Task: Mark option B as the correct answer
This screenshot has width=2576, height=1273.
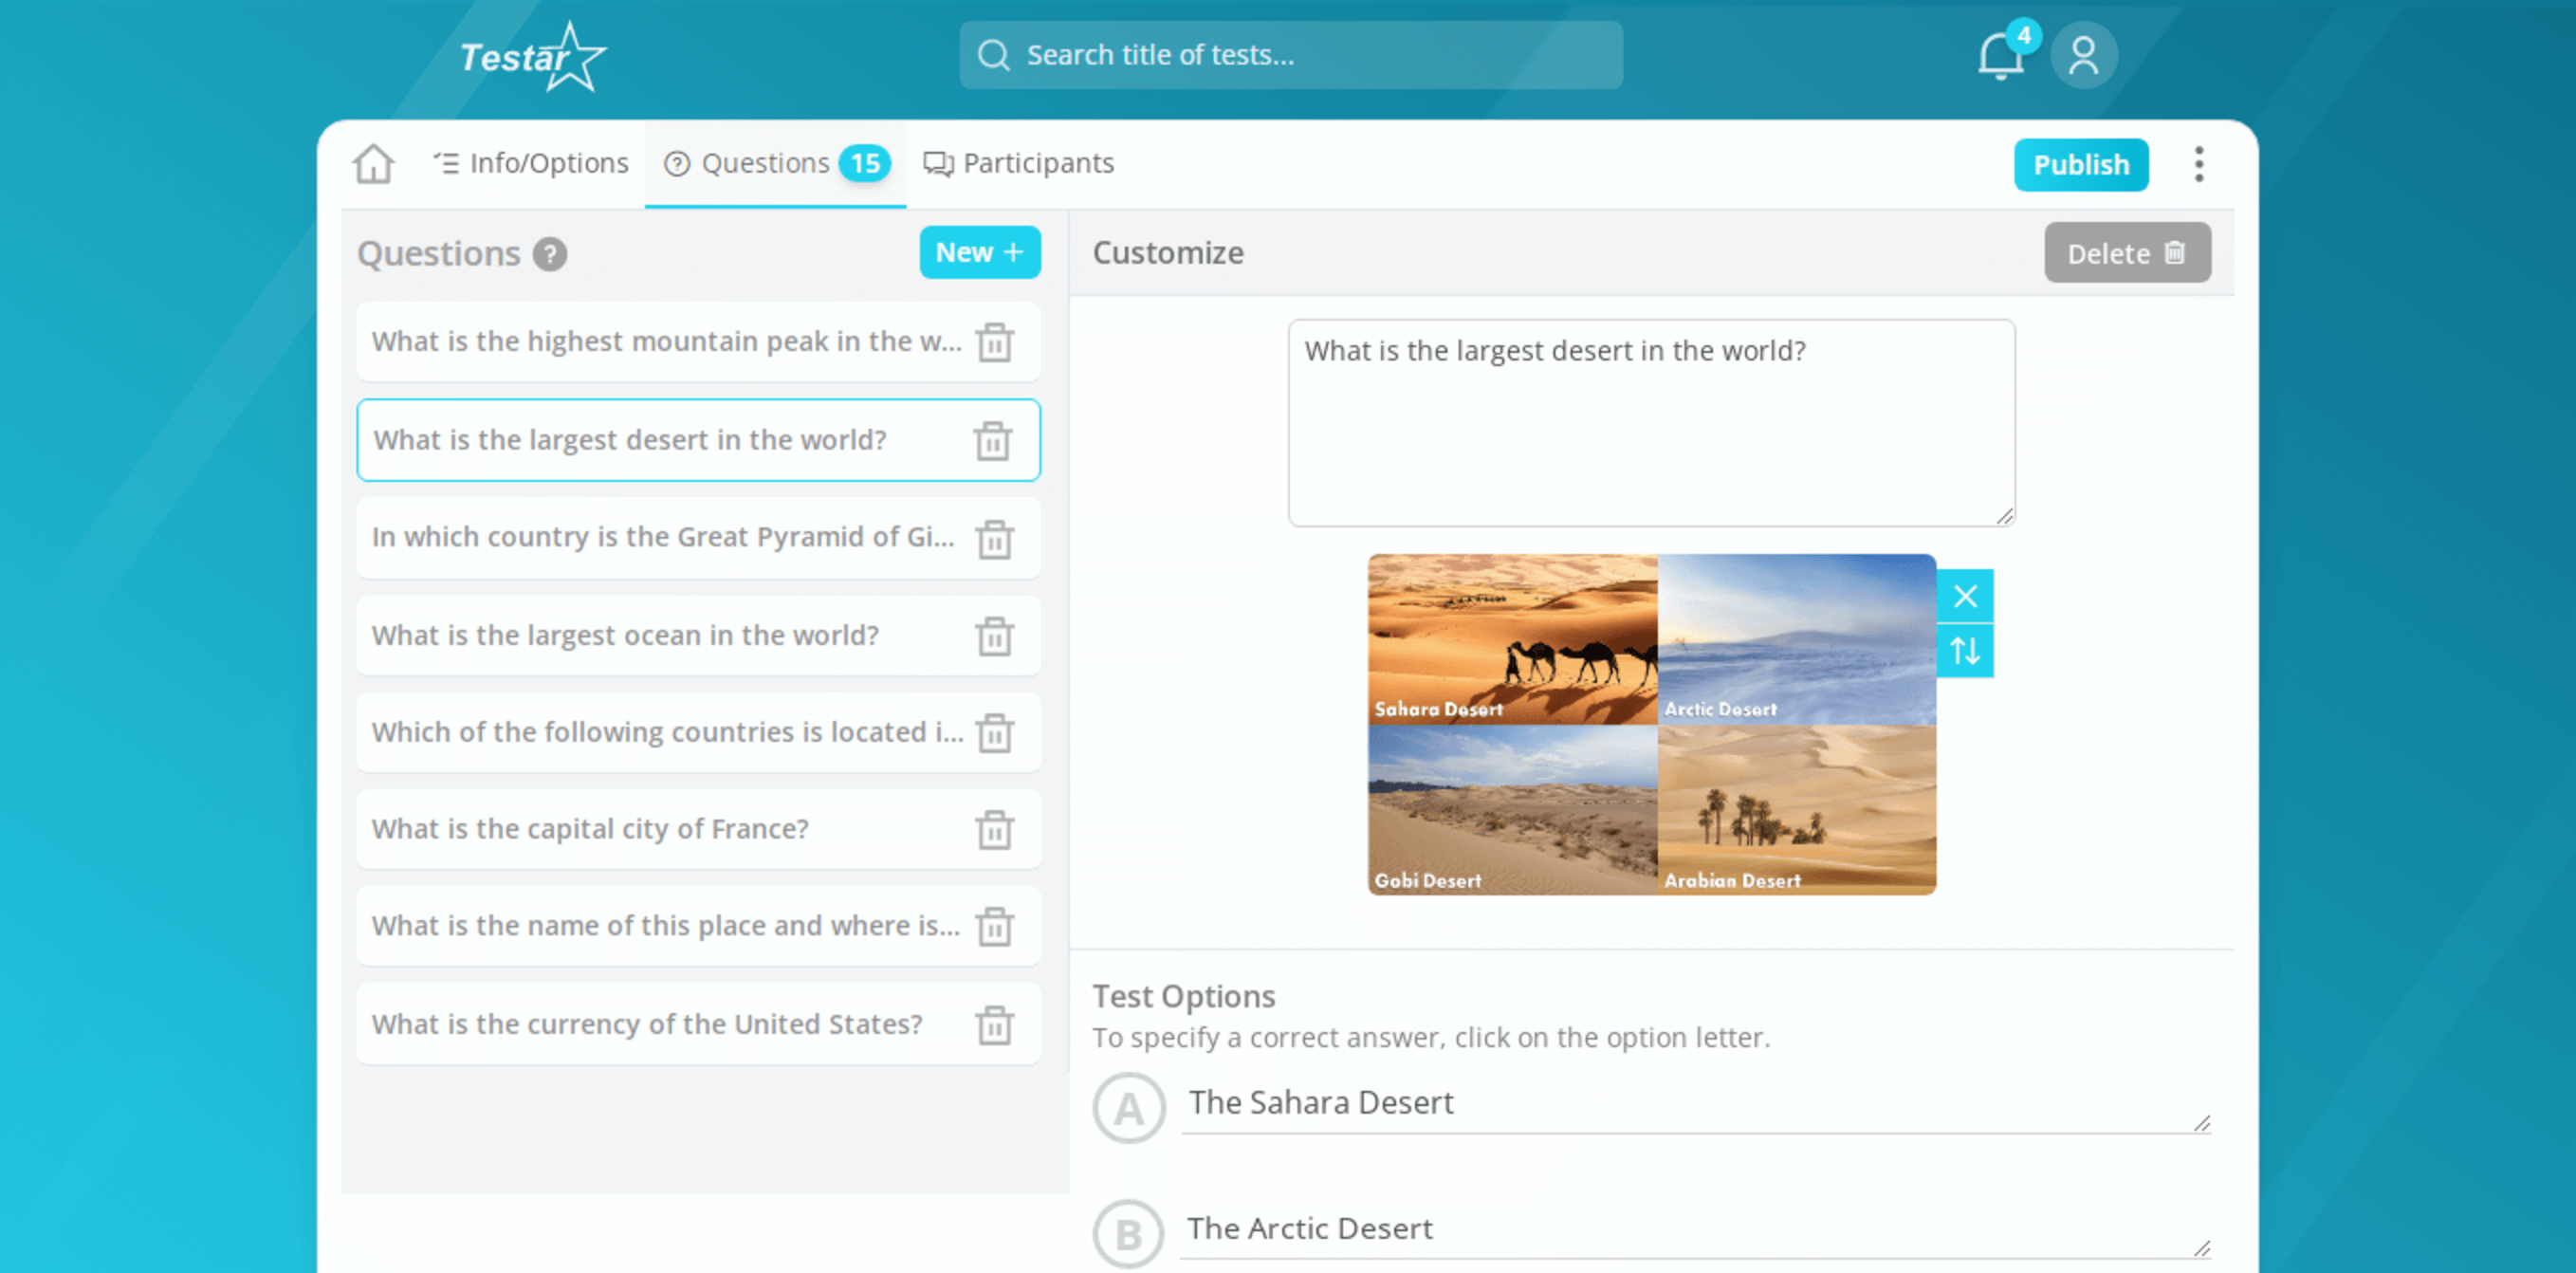Action: [x=1128, y=1234]
